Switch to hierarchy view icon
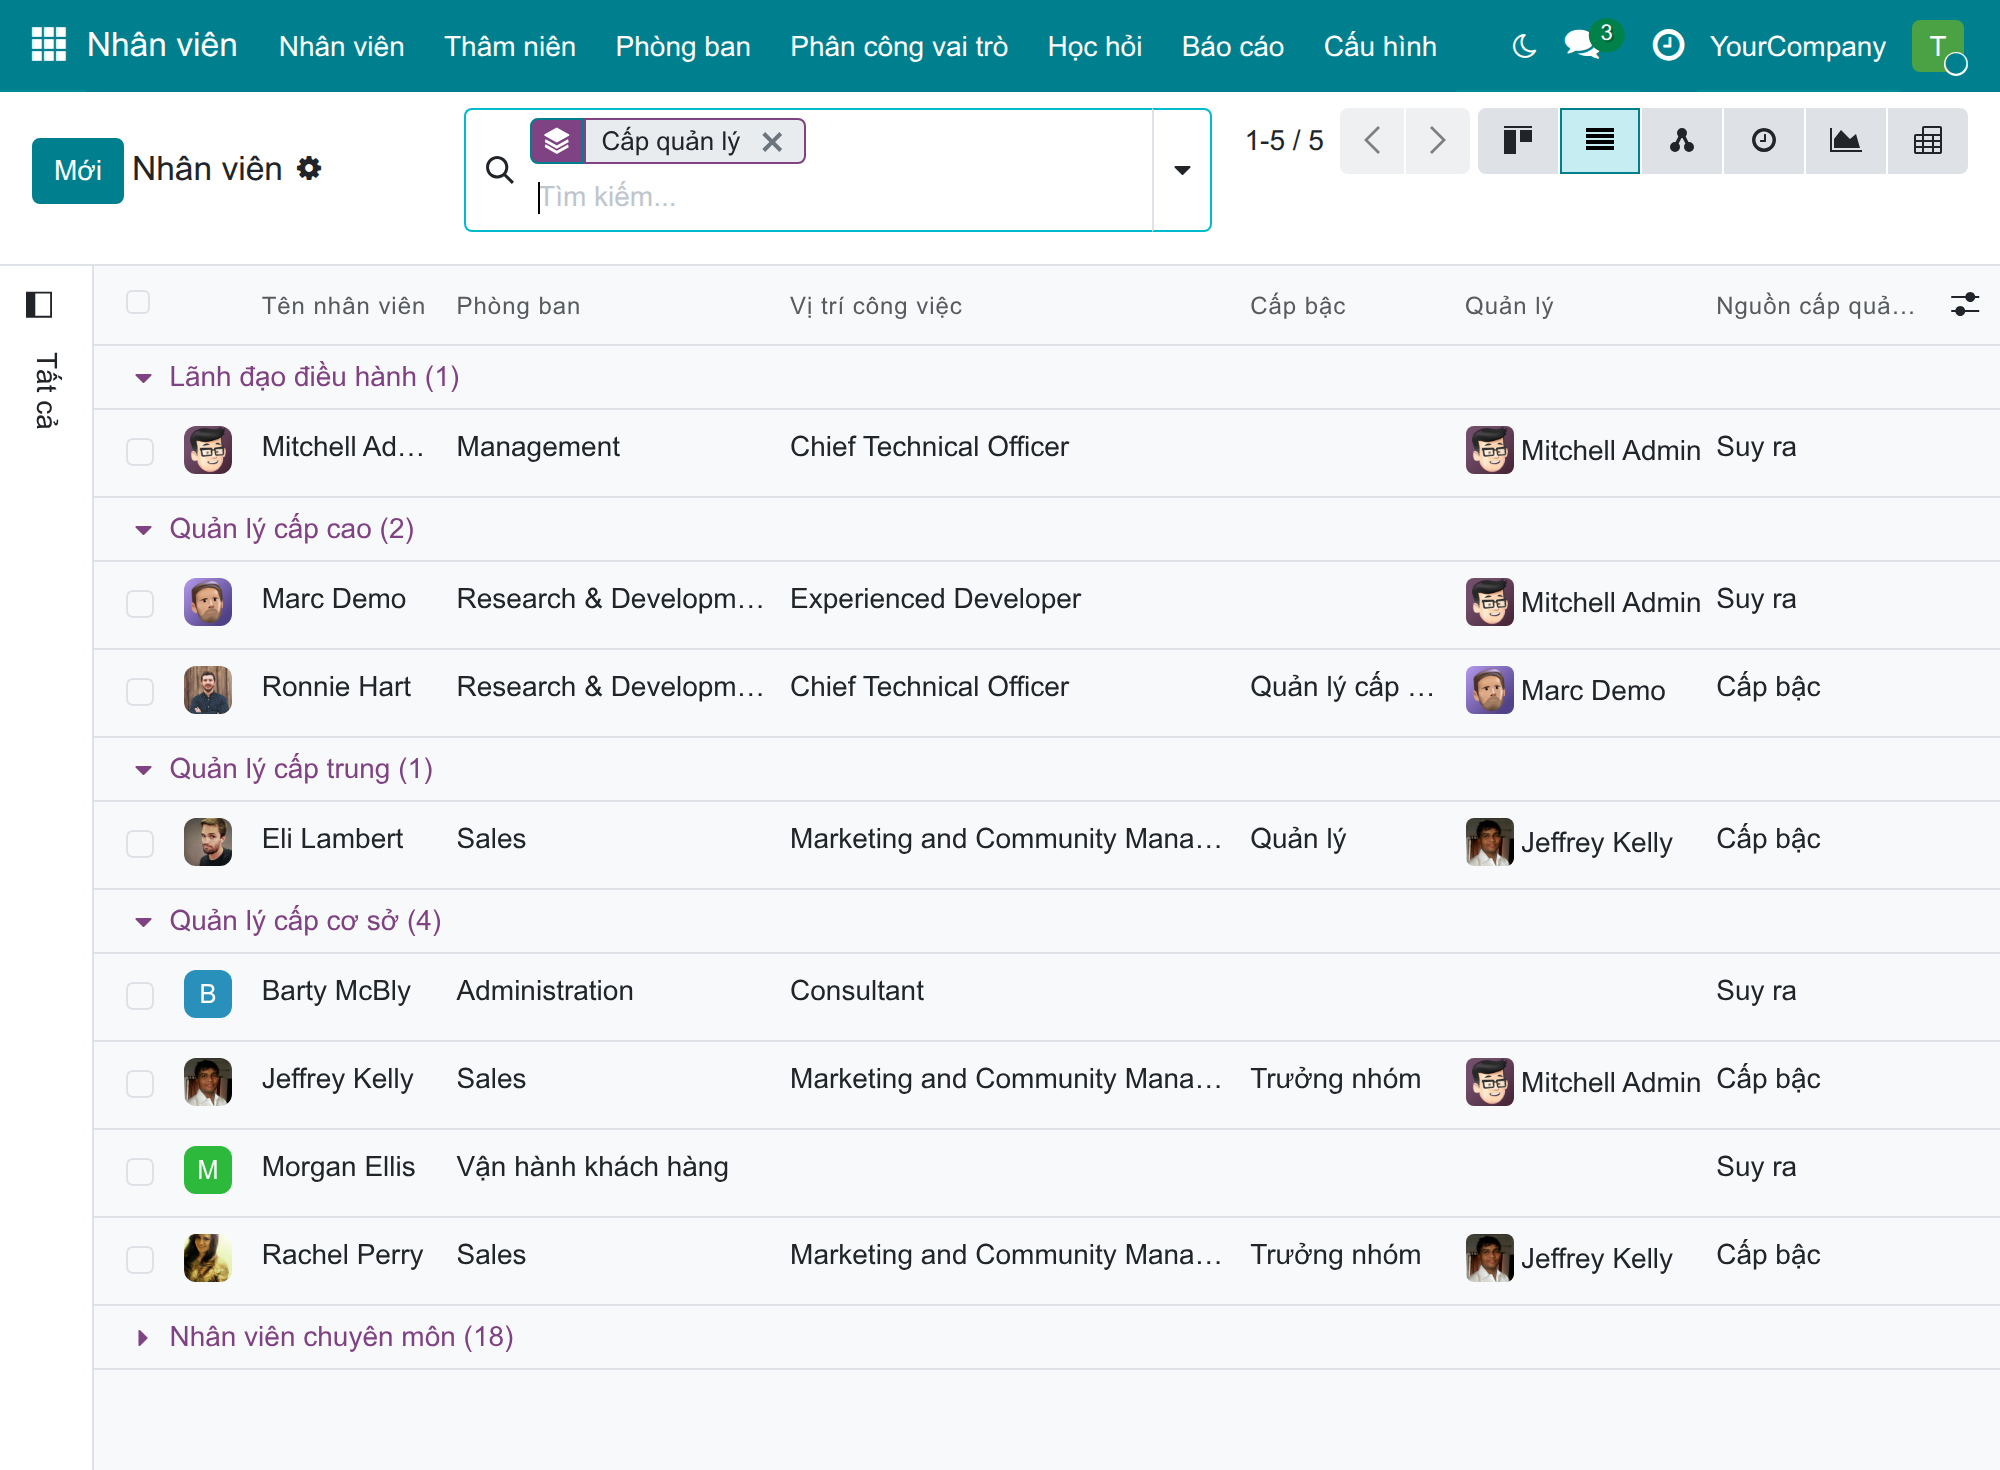This screenshot has height=1470, width=2000. [1682, 141]
